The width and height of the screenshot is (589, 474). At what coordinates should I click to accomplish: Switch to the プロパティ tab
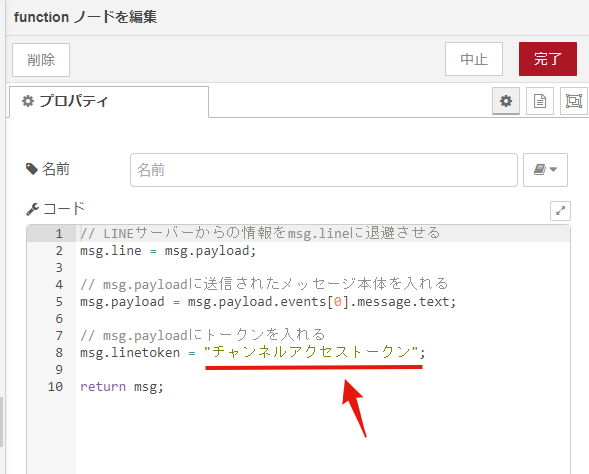(x=109, y=101)
